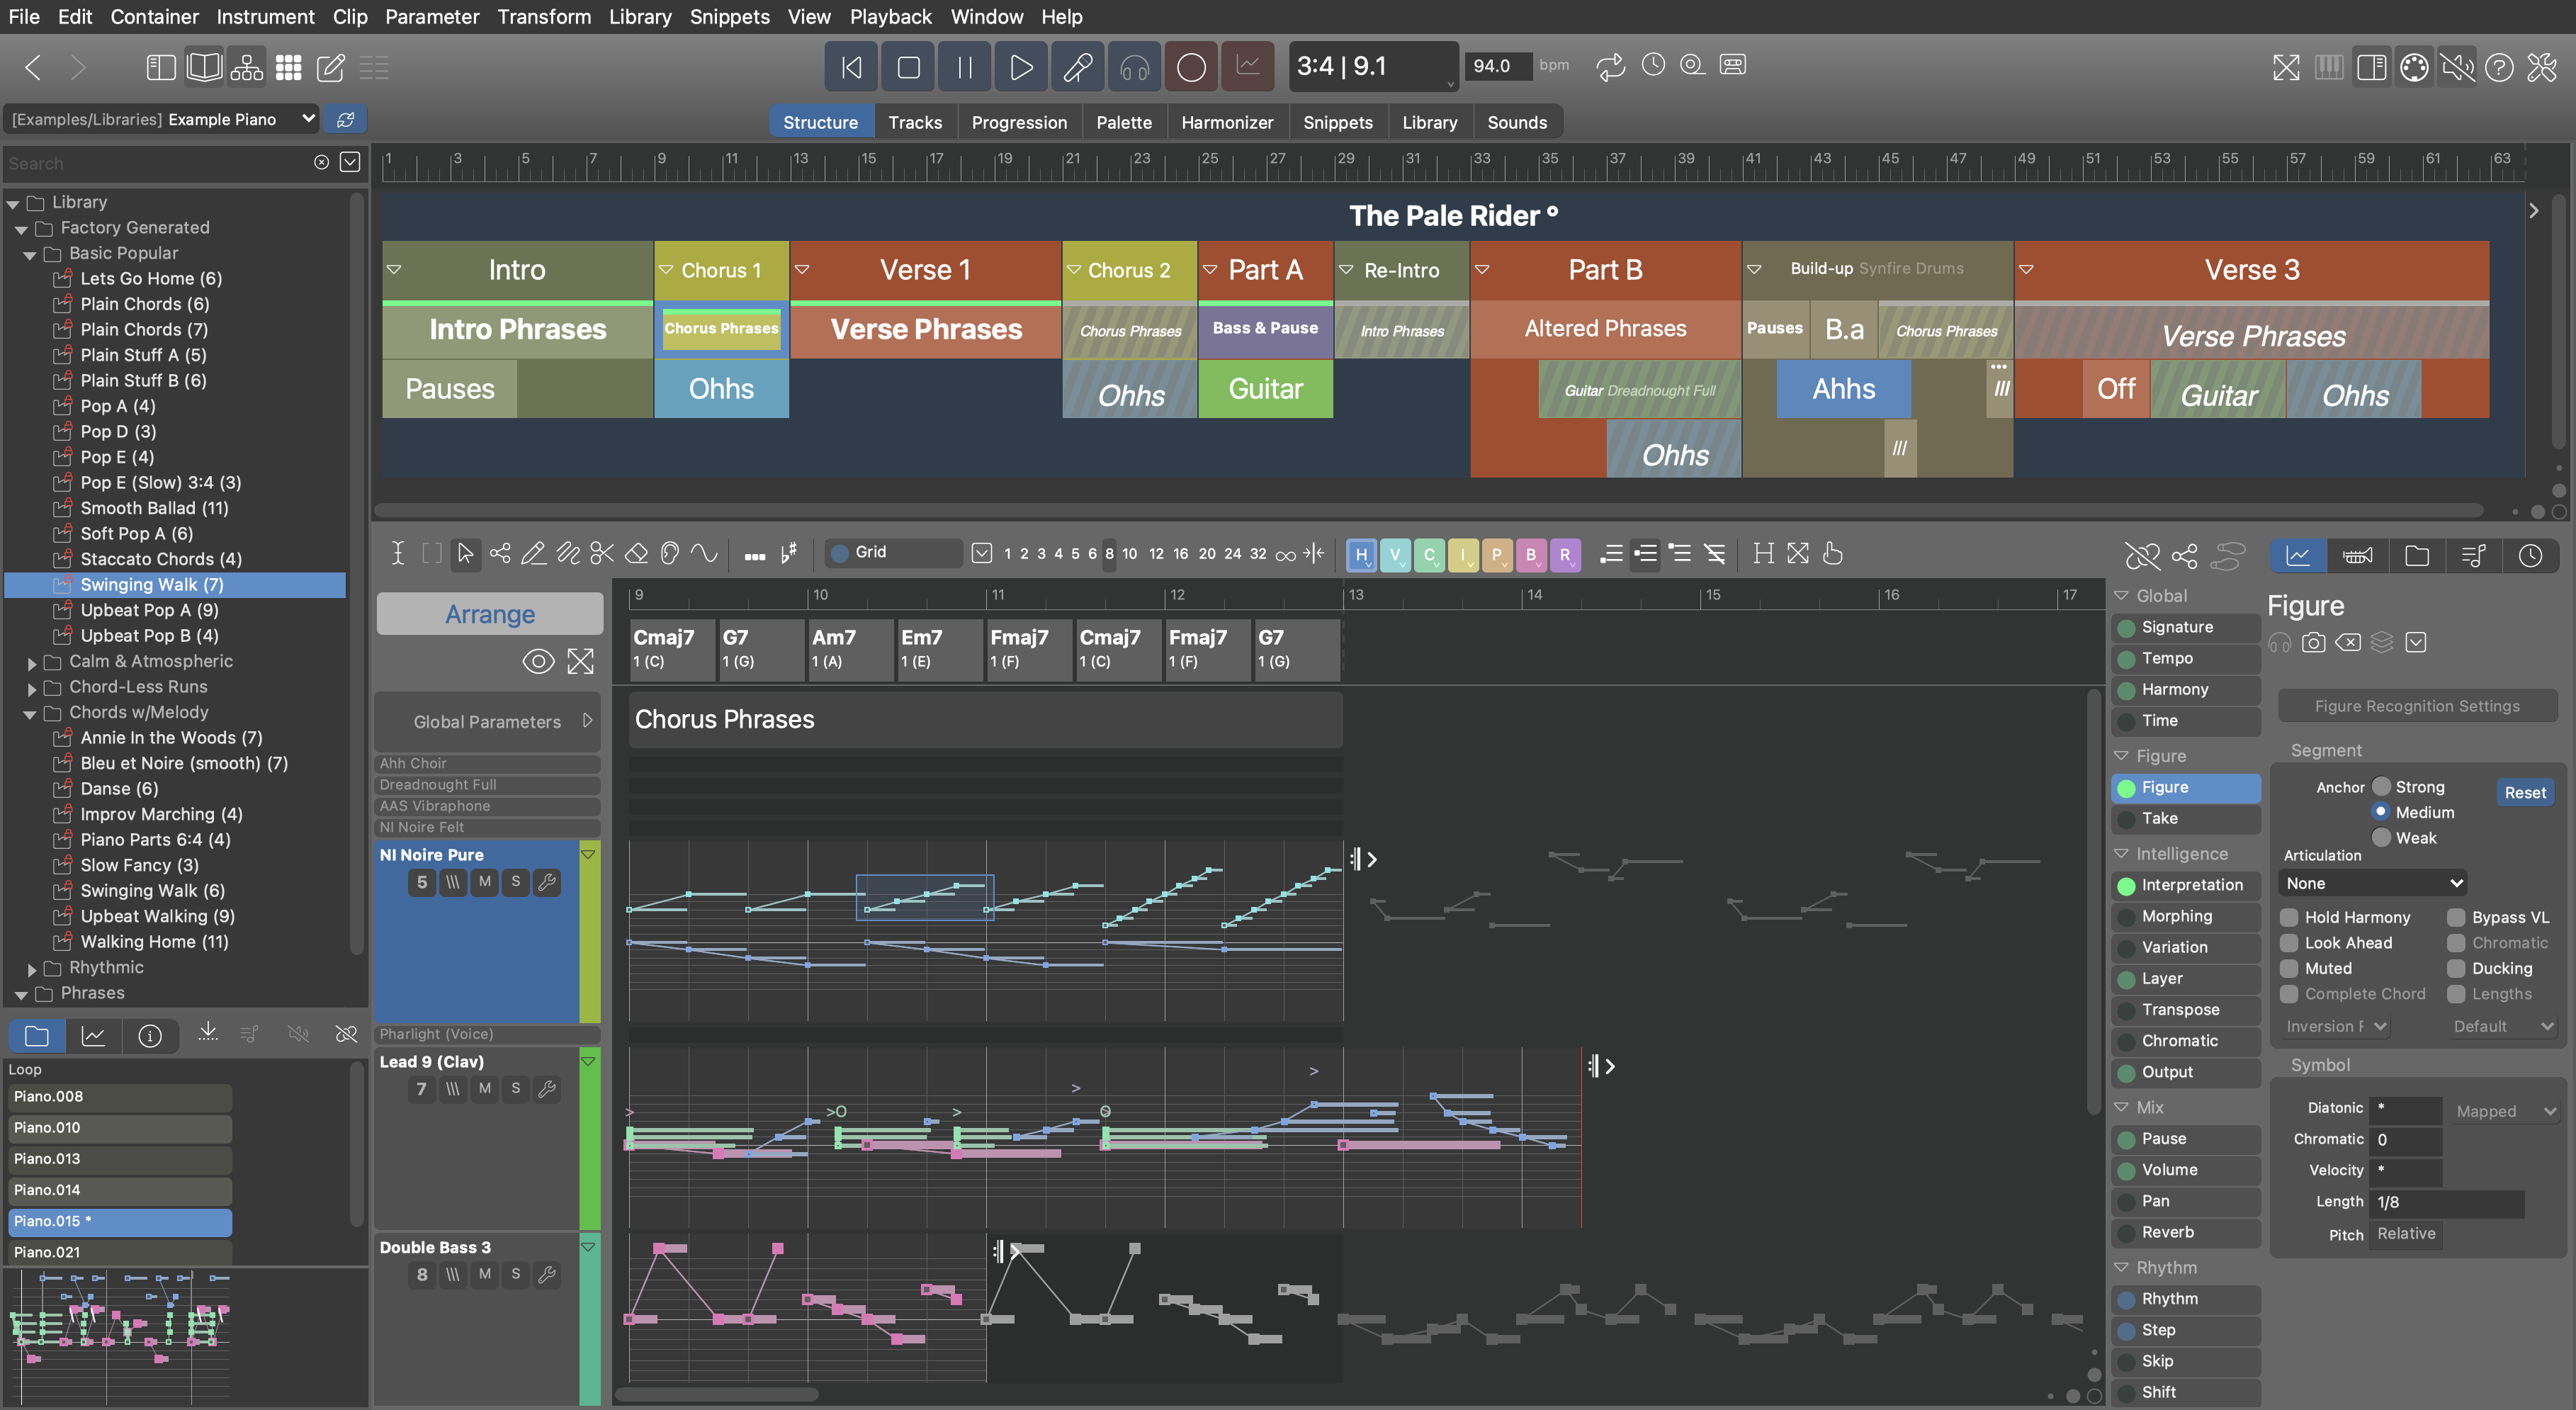This screenshot has height=1410, width=2576.
Task: Select the Piano.013 loop item
Action: (x=120, y=1158)
